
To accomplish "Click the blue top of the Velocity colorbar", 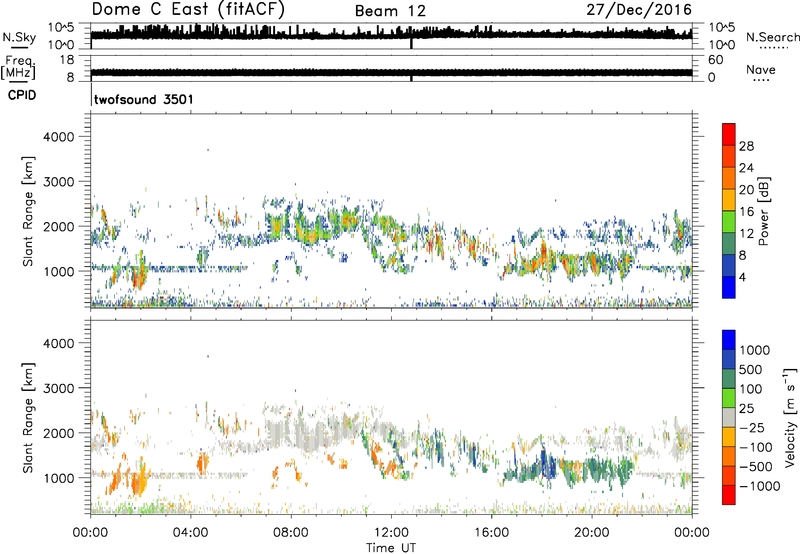I will coord(729,340).
